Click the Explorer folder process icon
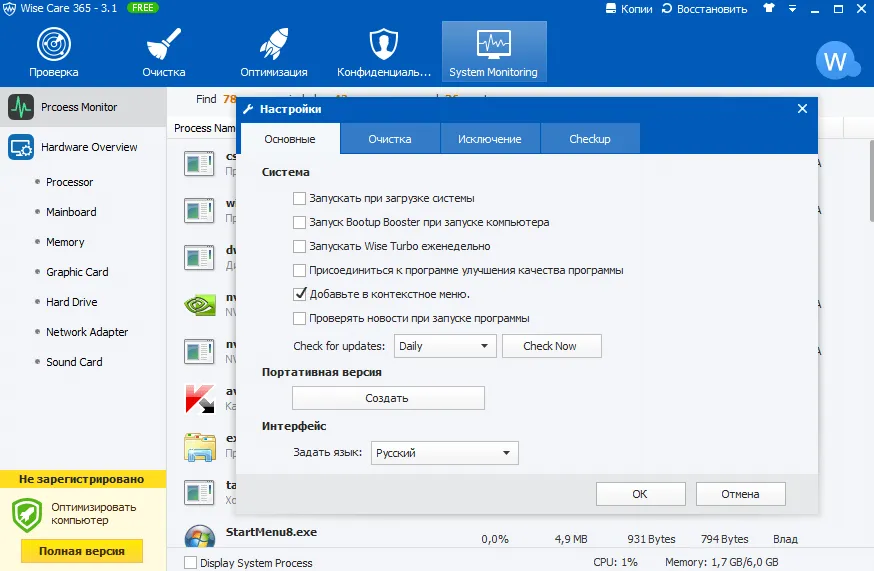The width and height of the screenshot is (874, 571). click(200, 447)
